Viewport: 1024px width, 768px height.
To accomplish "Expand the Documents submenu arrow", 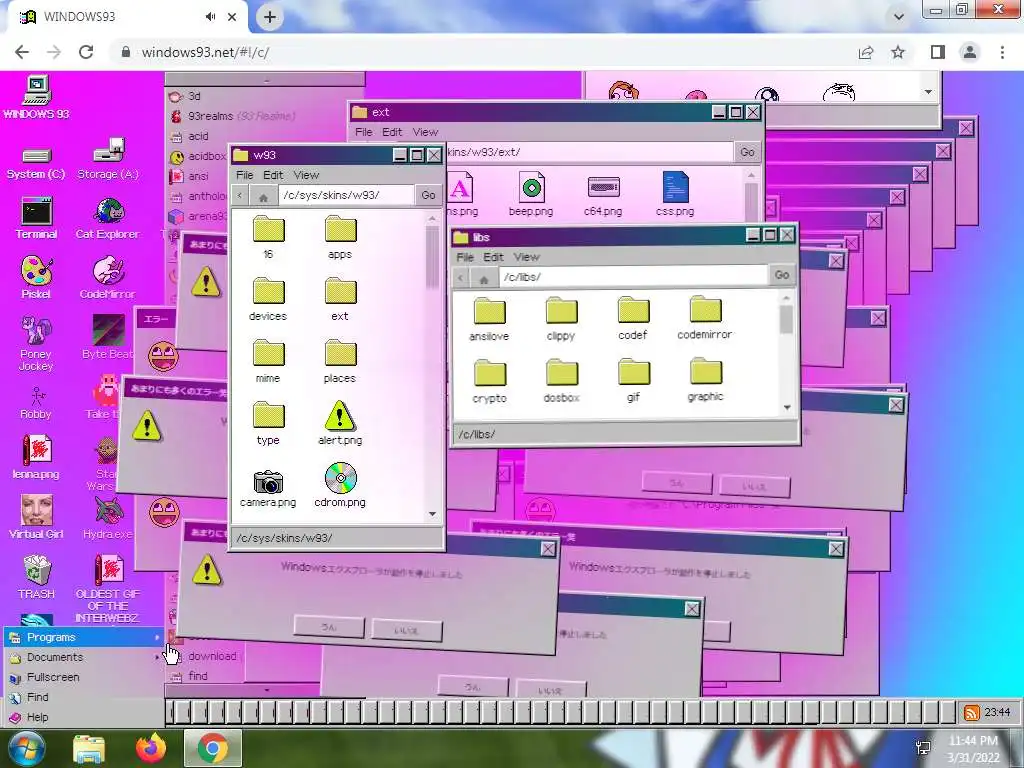I will 157,658.
